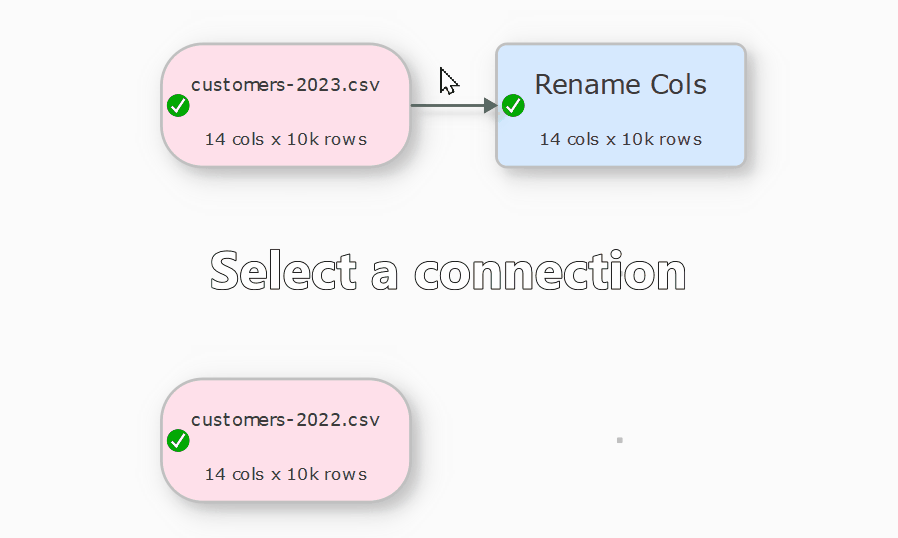The height and width of the screenshot is (538, 898).
Task: Click the letter 'a' in the heading
Action: [385, 275]
